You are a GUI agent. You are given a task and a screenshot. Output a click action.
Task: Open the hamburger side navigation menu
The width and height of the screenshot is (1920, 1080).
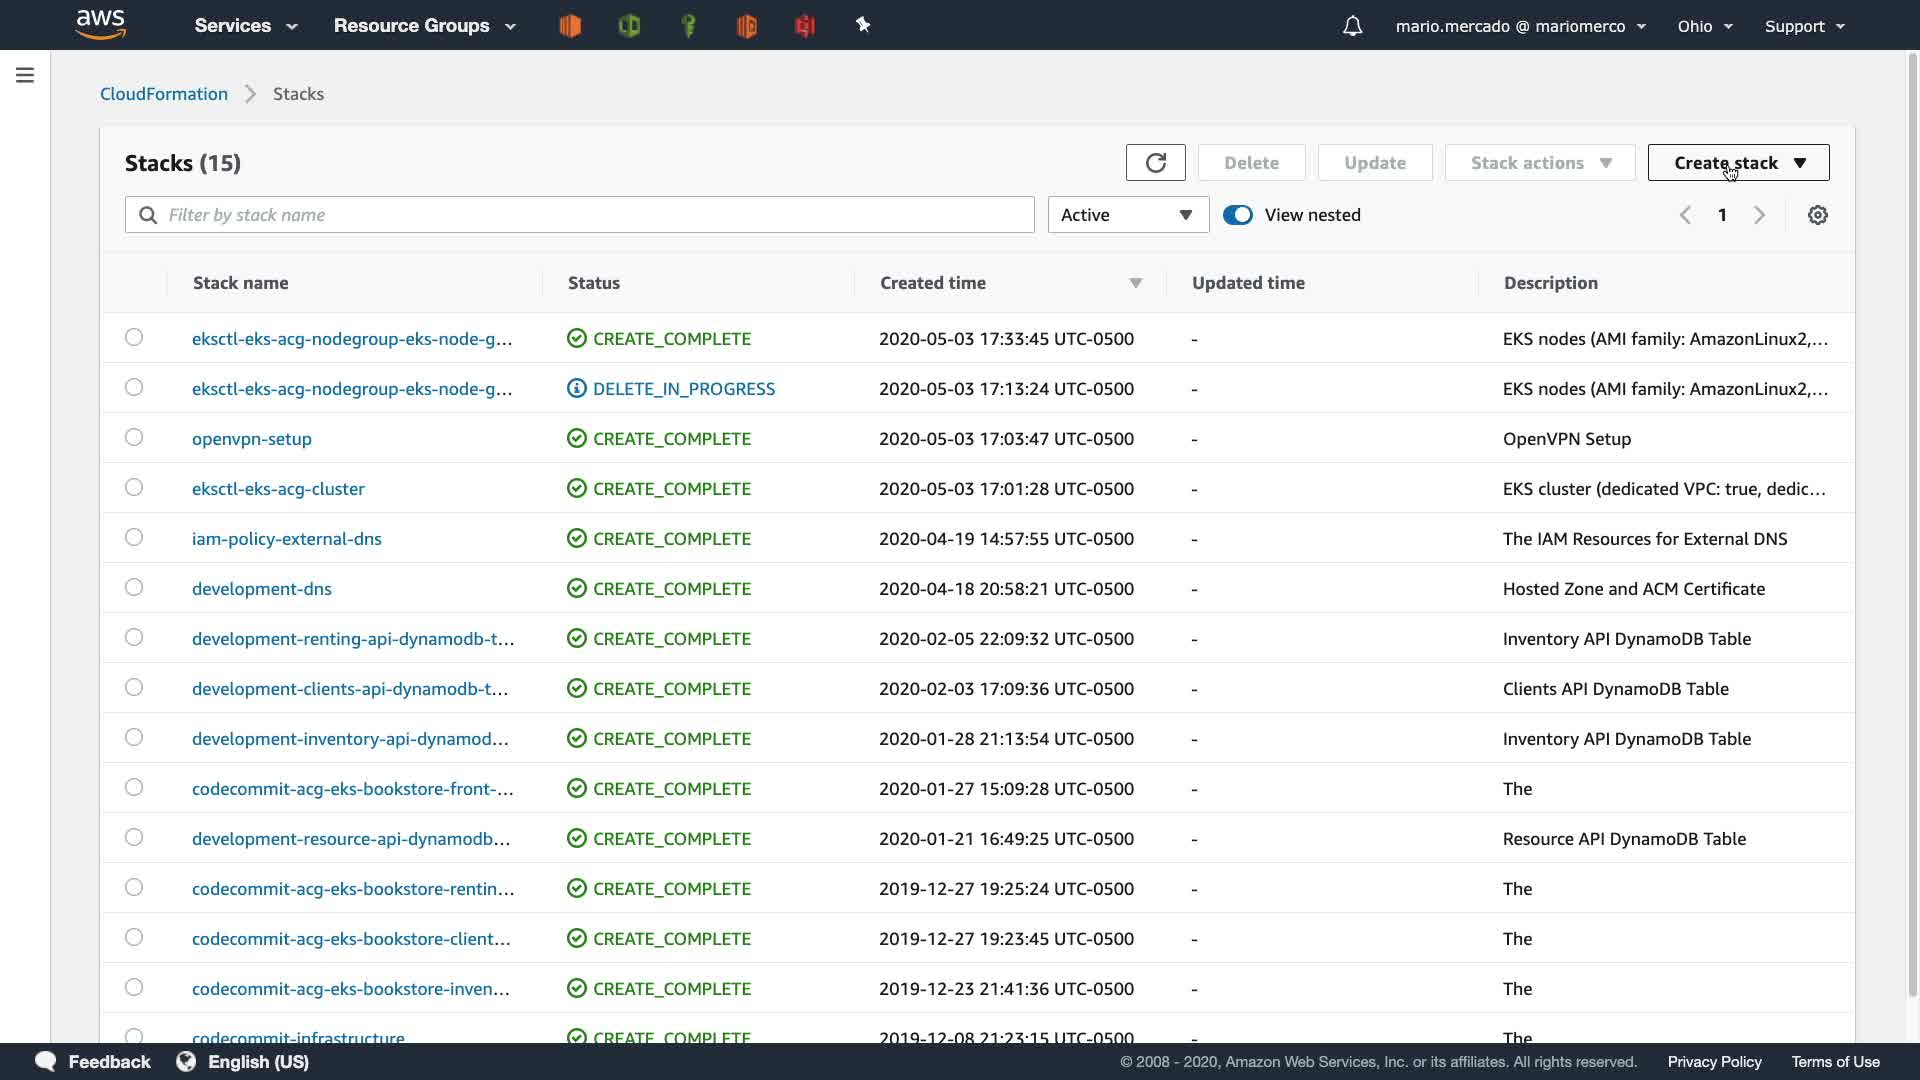25,75
